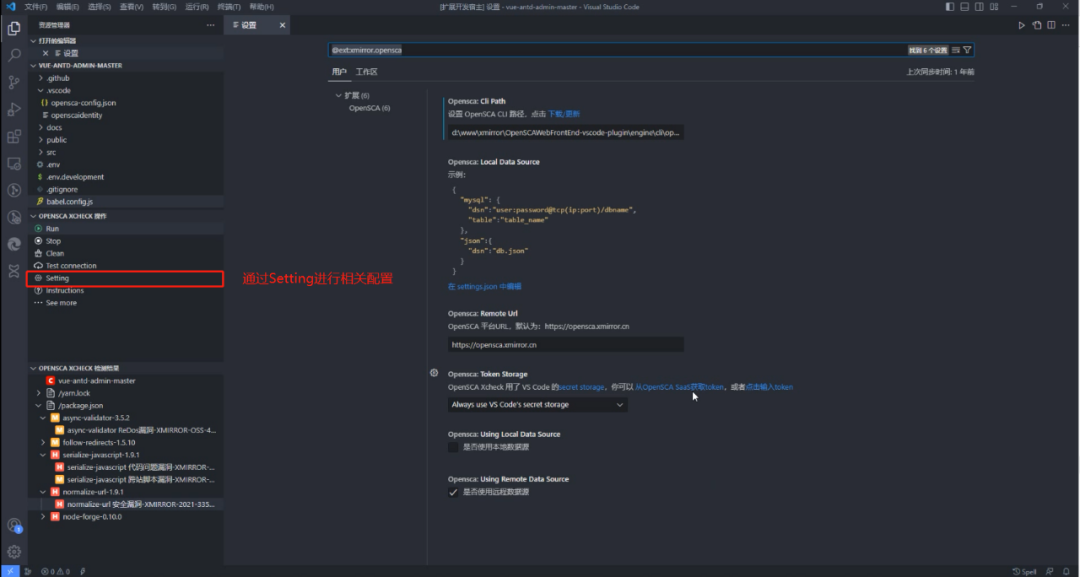The width and height of the screenshot is (1080, 577).
Task: Open the 文件(F) menu
Action: [36, 7]
